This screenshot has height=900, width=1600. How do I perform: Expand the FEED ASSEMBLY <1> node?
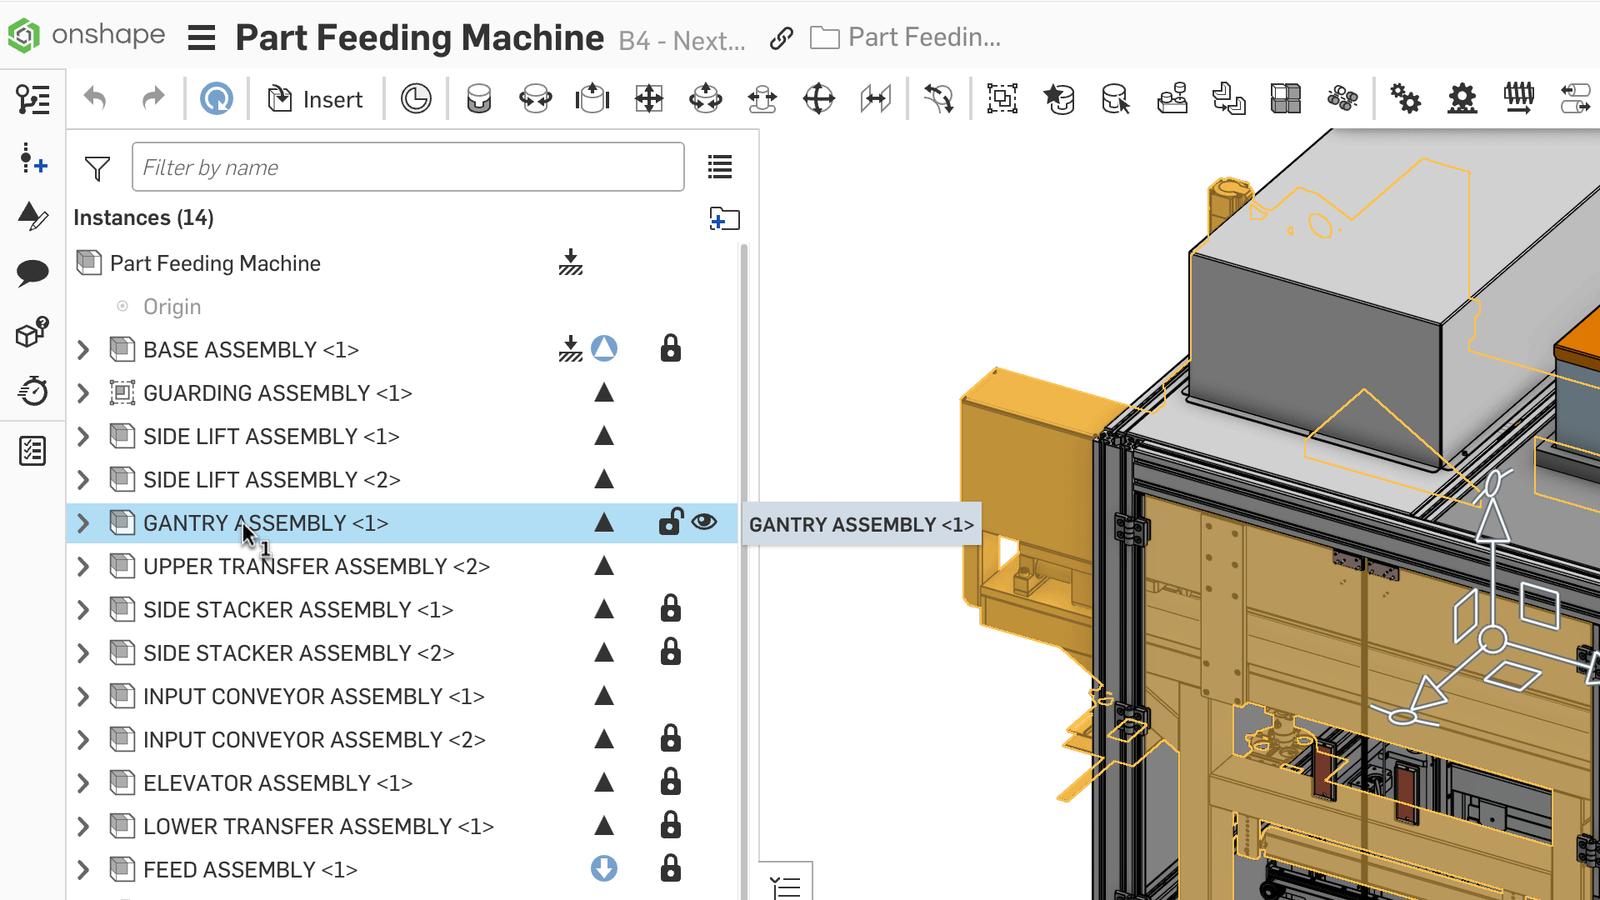click(x=83, y=870)
